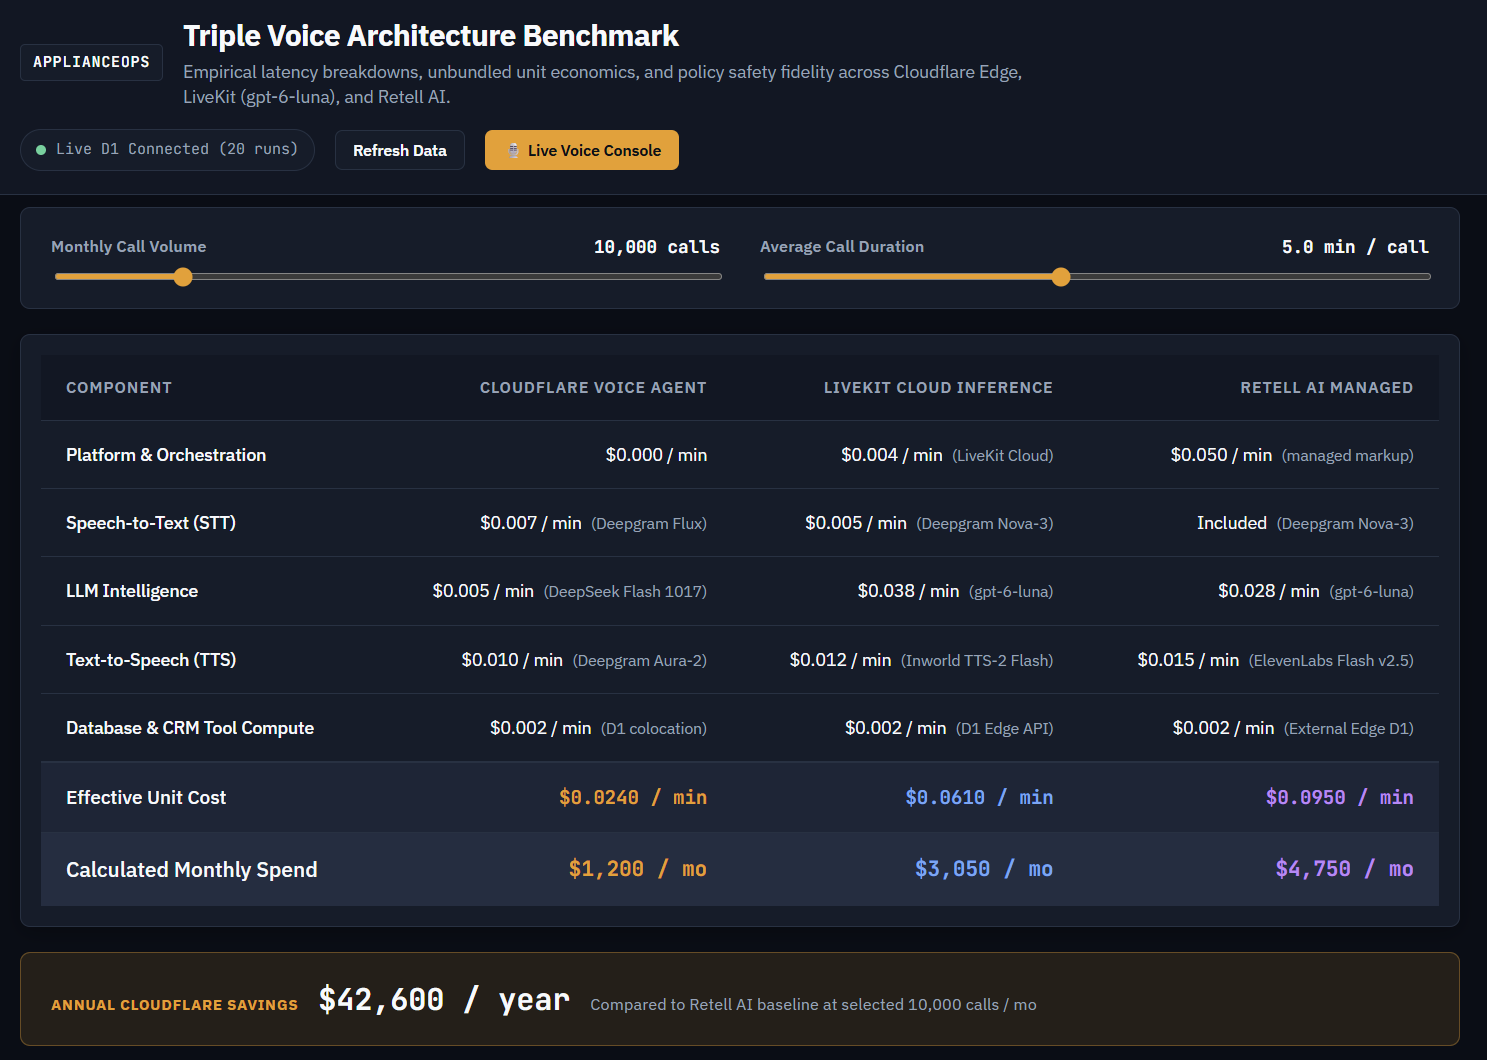Click the CLOUDFLARE VOICE AGENT column header
Screen dimensions: 1487x1060
pyautogui.click(x=593, y=388)
